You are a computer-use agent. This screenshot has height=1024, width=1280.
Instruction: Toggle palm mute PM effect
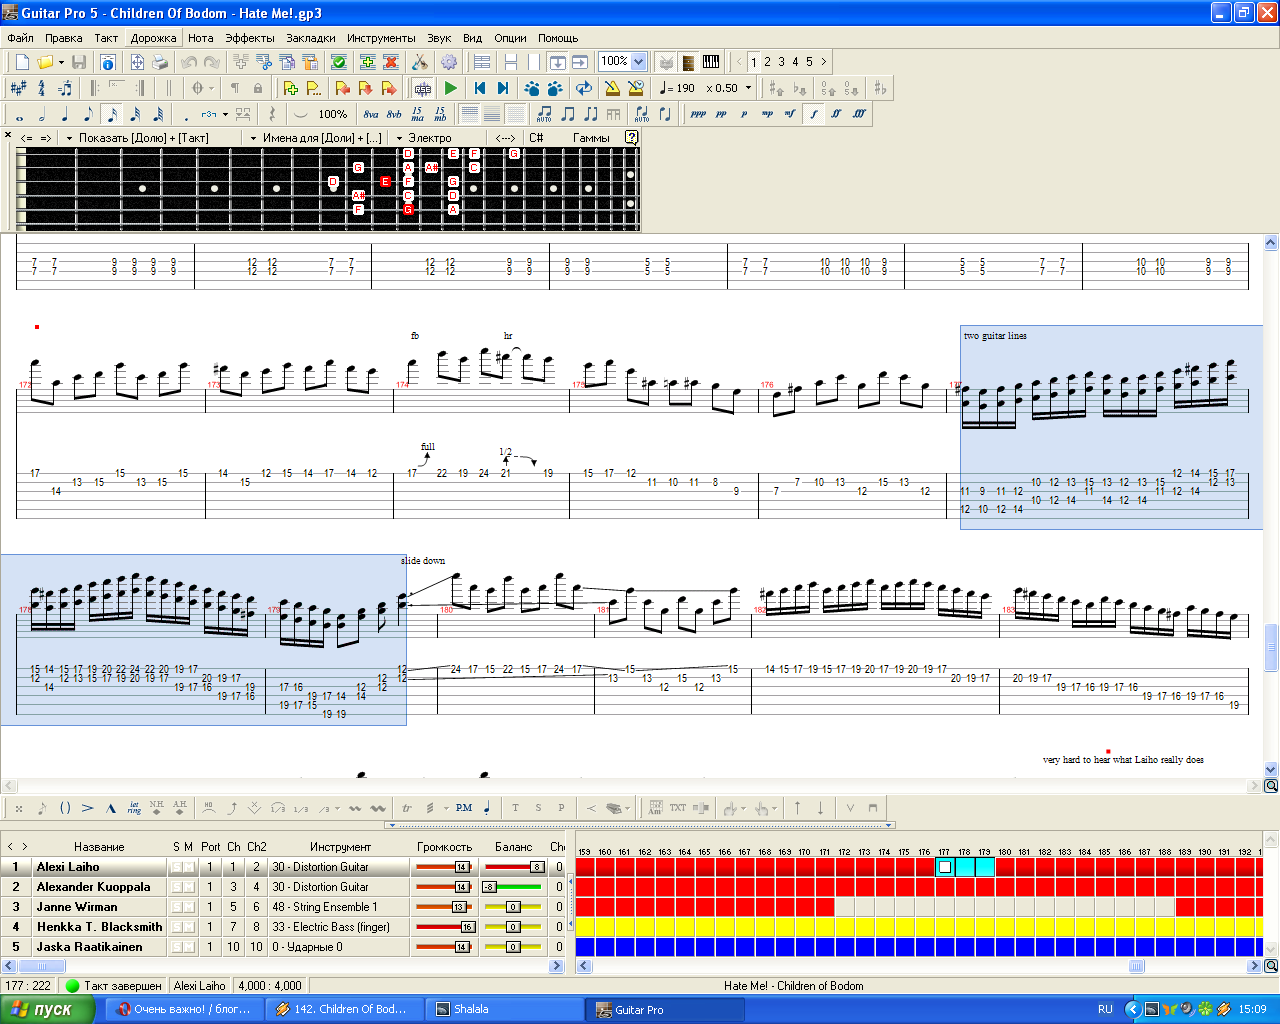tap(464, 808)
